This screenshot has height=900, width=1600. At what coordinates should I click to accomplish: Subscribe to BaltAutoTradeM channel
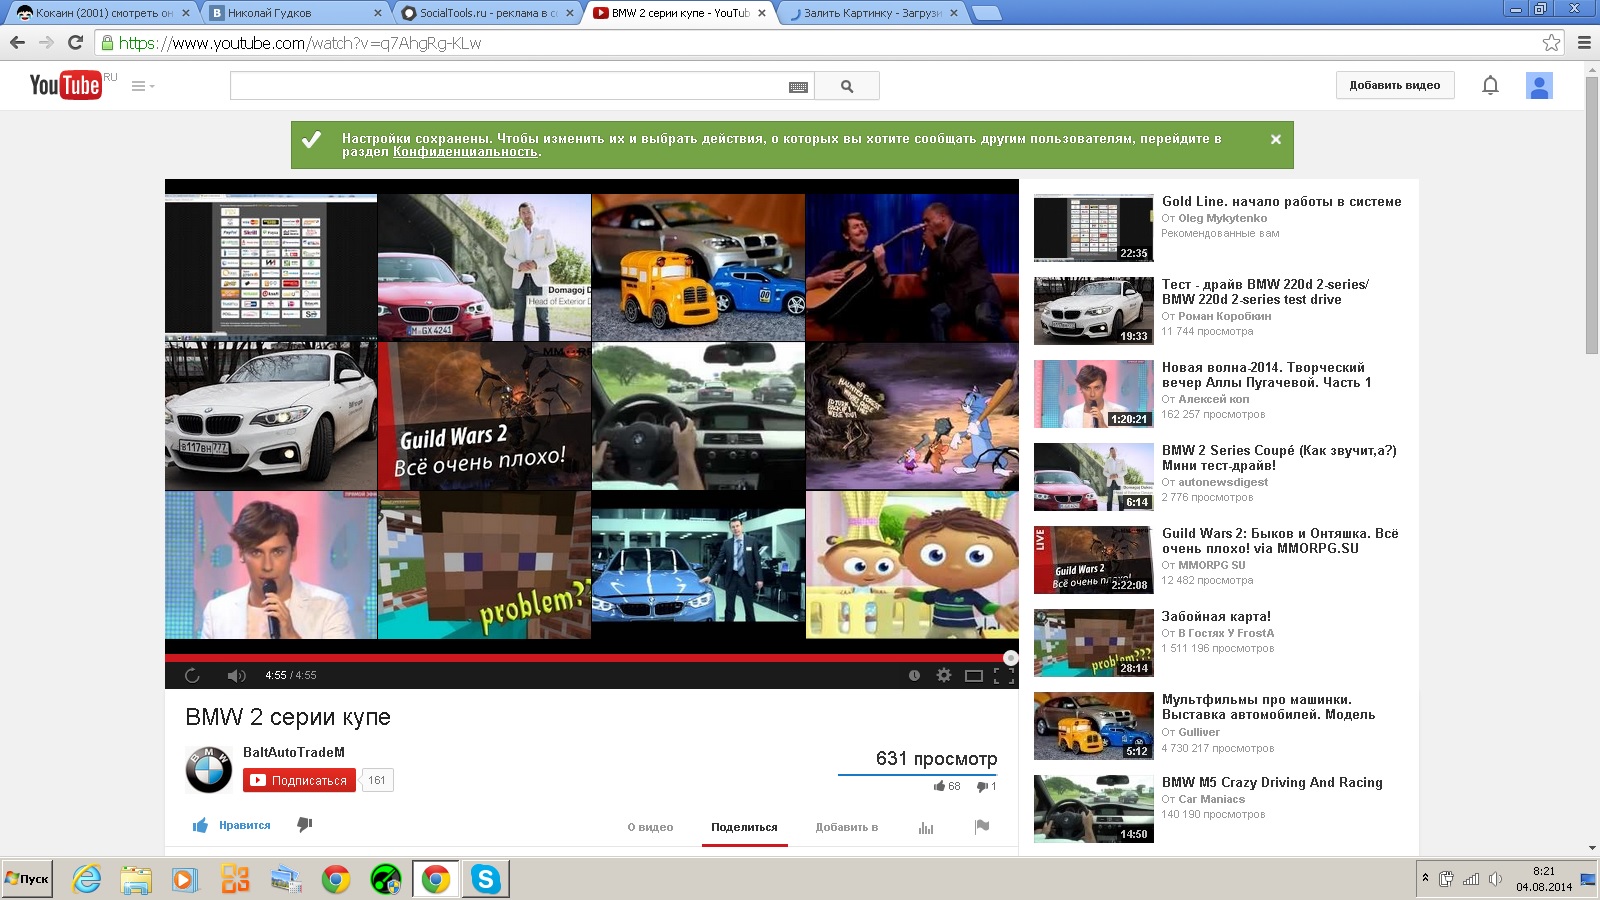click(300, 780)
